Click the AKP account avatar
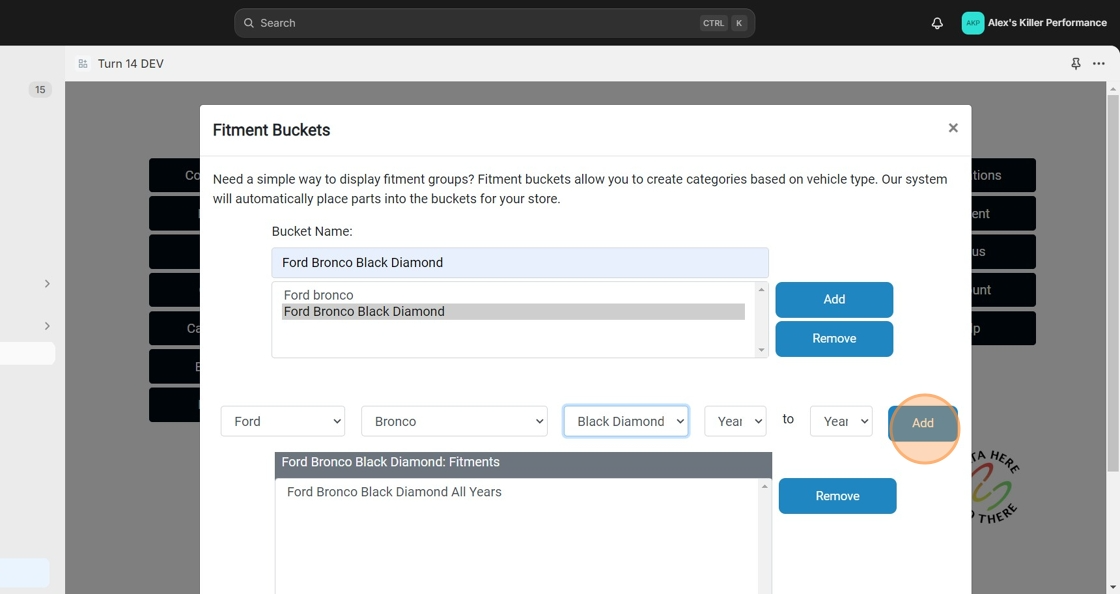The width and height of the screenshot is (1120, 594). click(973, 23)
